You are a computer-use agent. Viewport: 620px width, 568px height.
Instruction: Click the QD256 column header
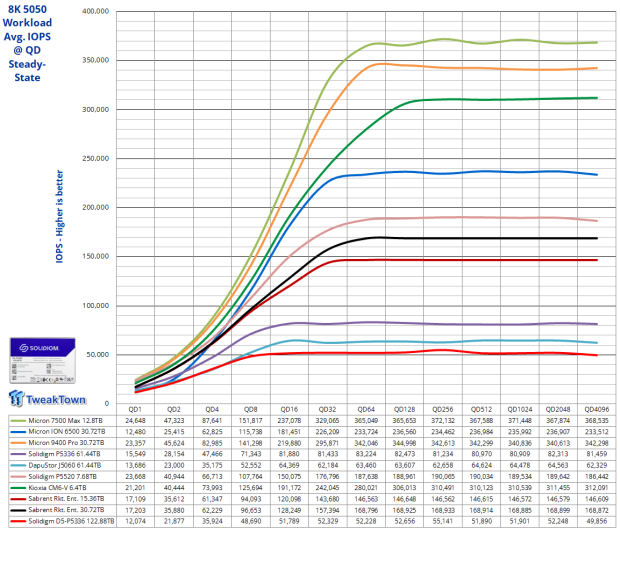tap(443, 409)
